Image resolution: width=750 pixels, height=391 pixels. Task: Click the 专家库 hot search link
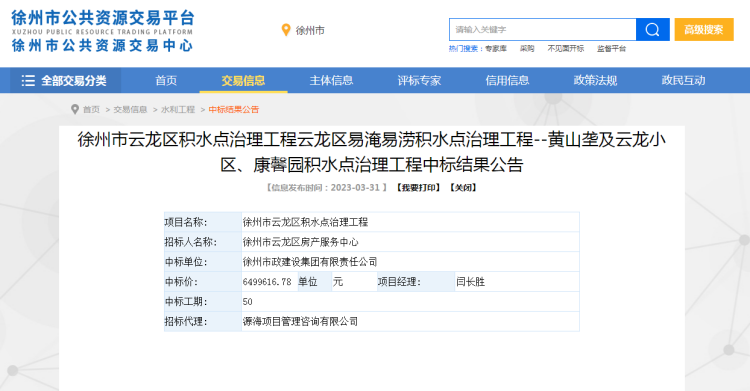(x=496, y=48)
